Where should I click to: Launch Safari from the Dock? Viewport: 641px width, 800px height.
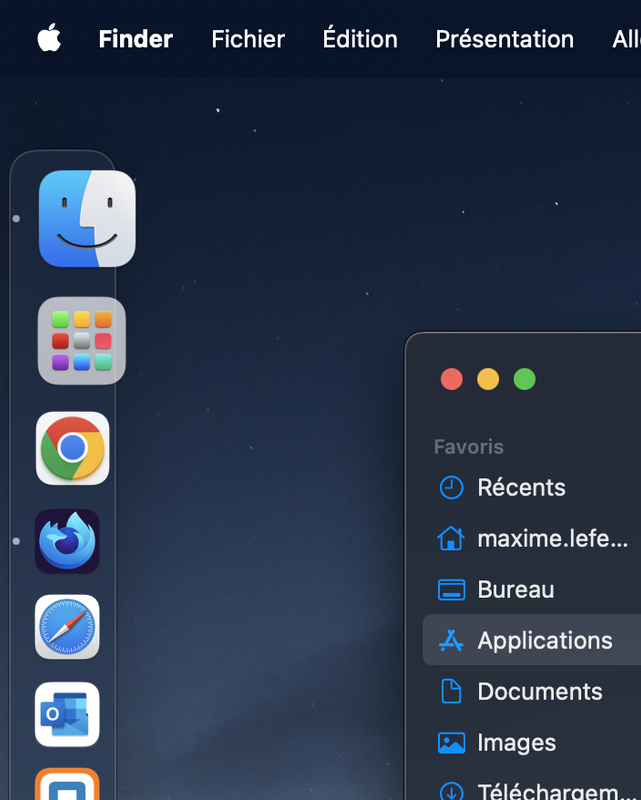pyautogui.click(x=67, y=627)
